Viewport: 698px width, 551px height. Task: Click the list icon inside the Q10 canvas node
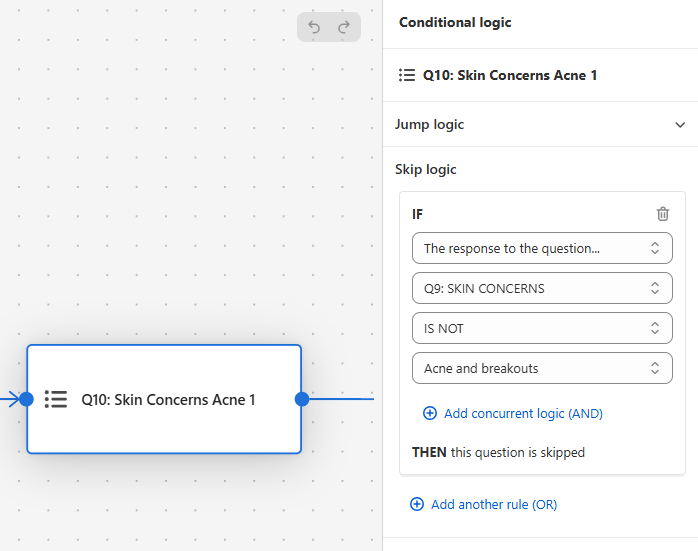tap(56, 399)
